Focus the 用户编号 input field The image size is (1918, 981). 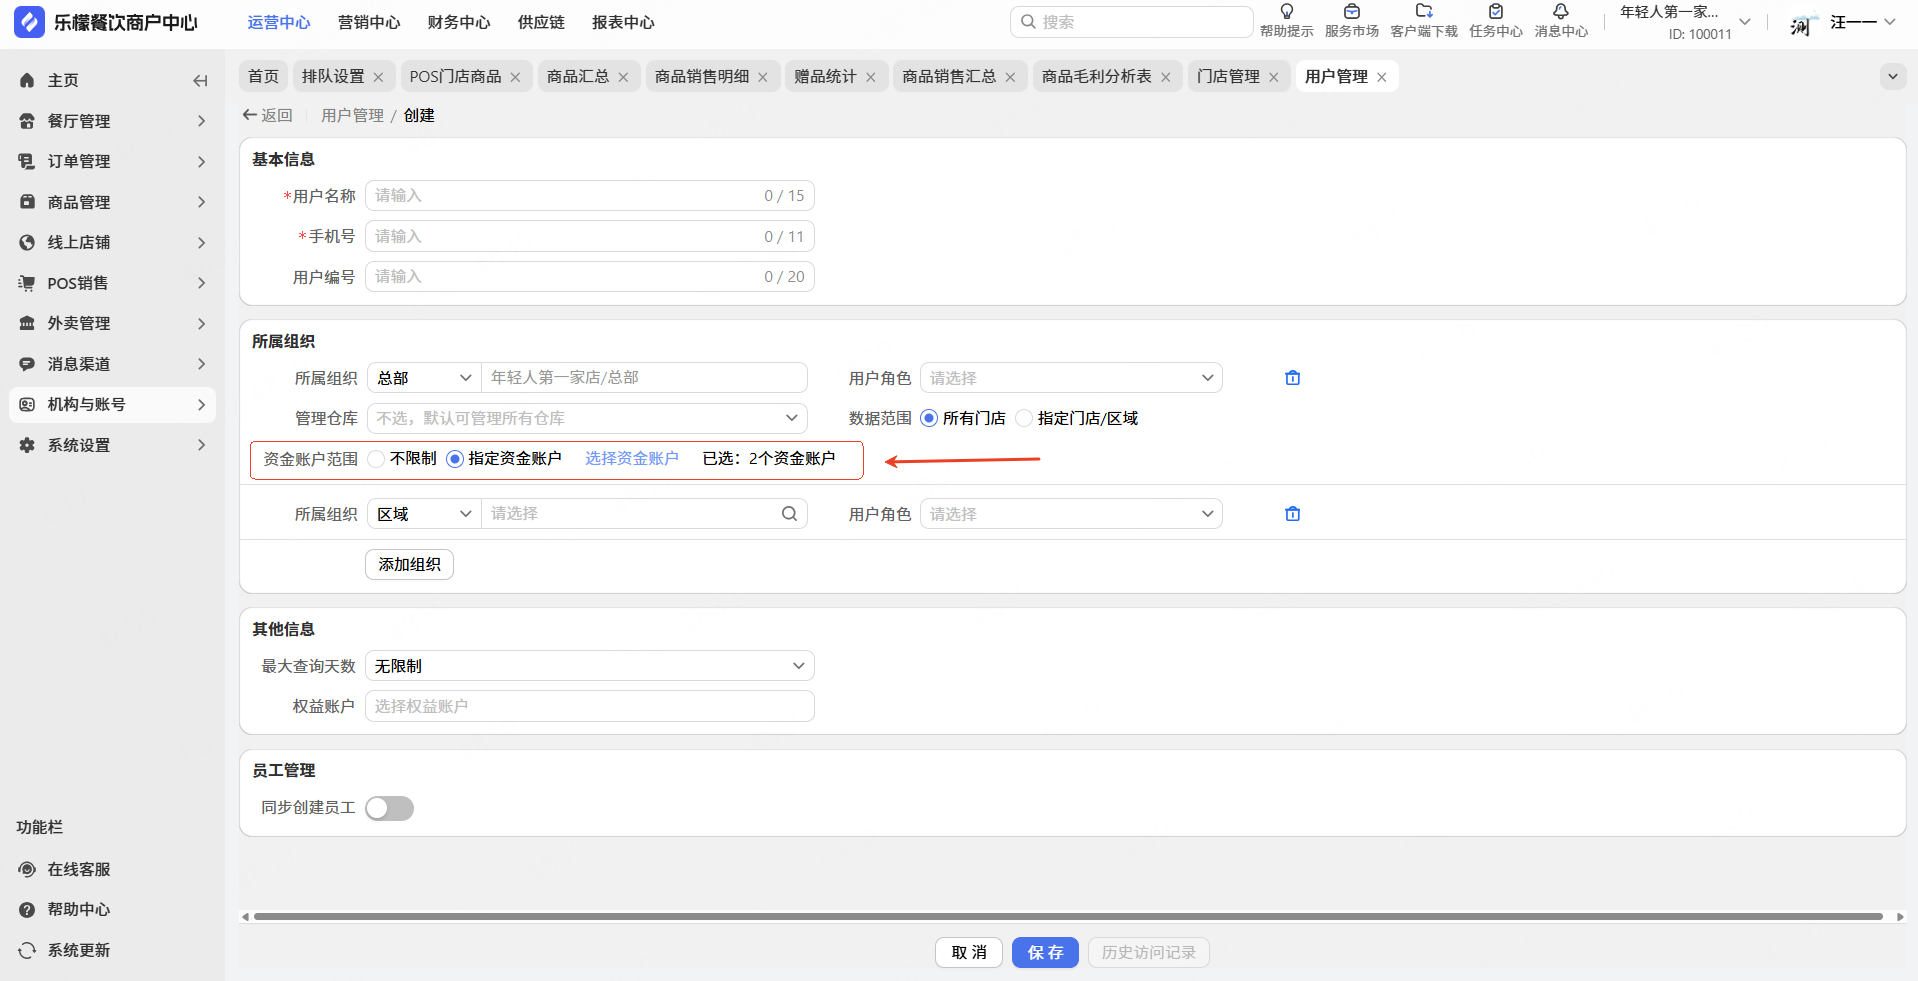pyautogui.click(x=590, y=277)
